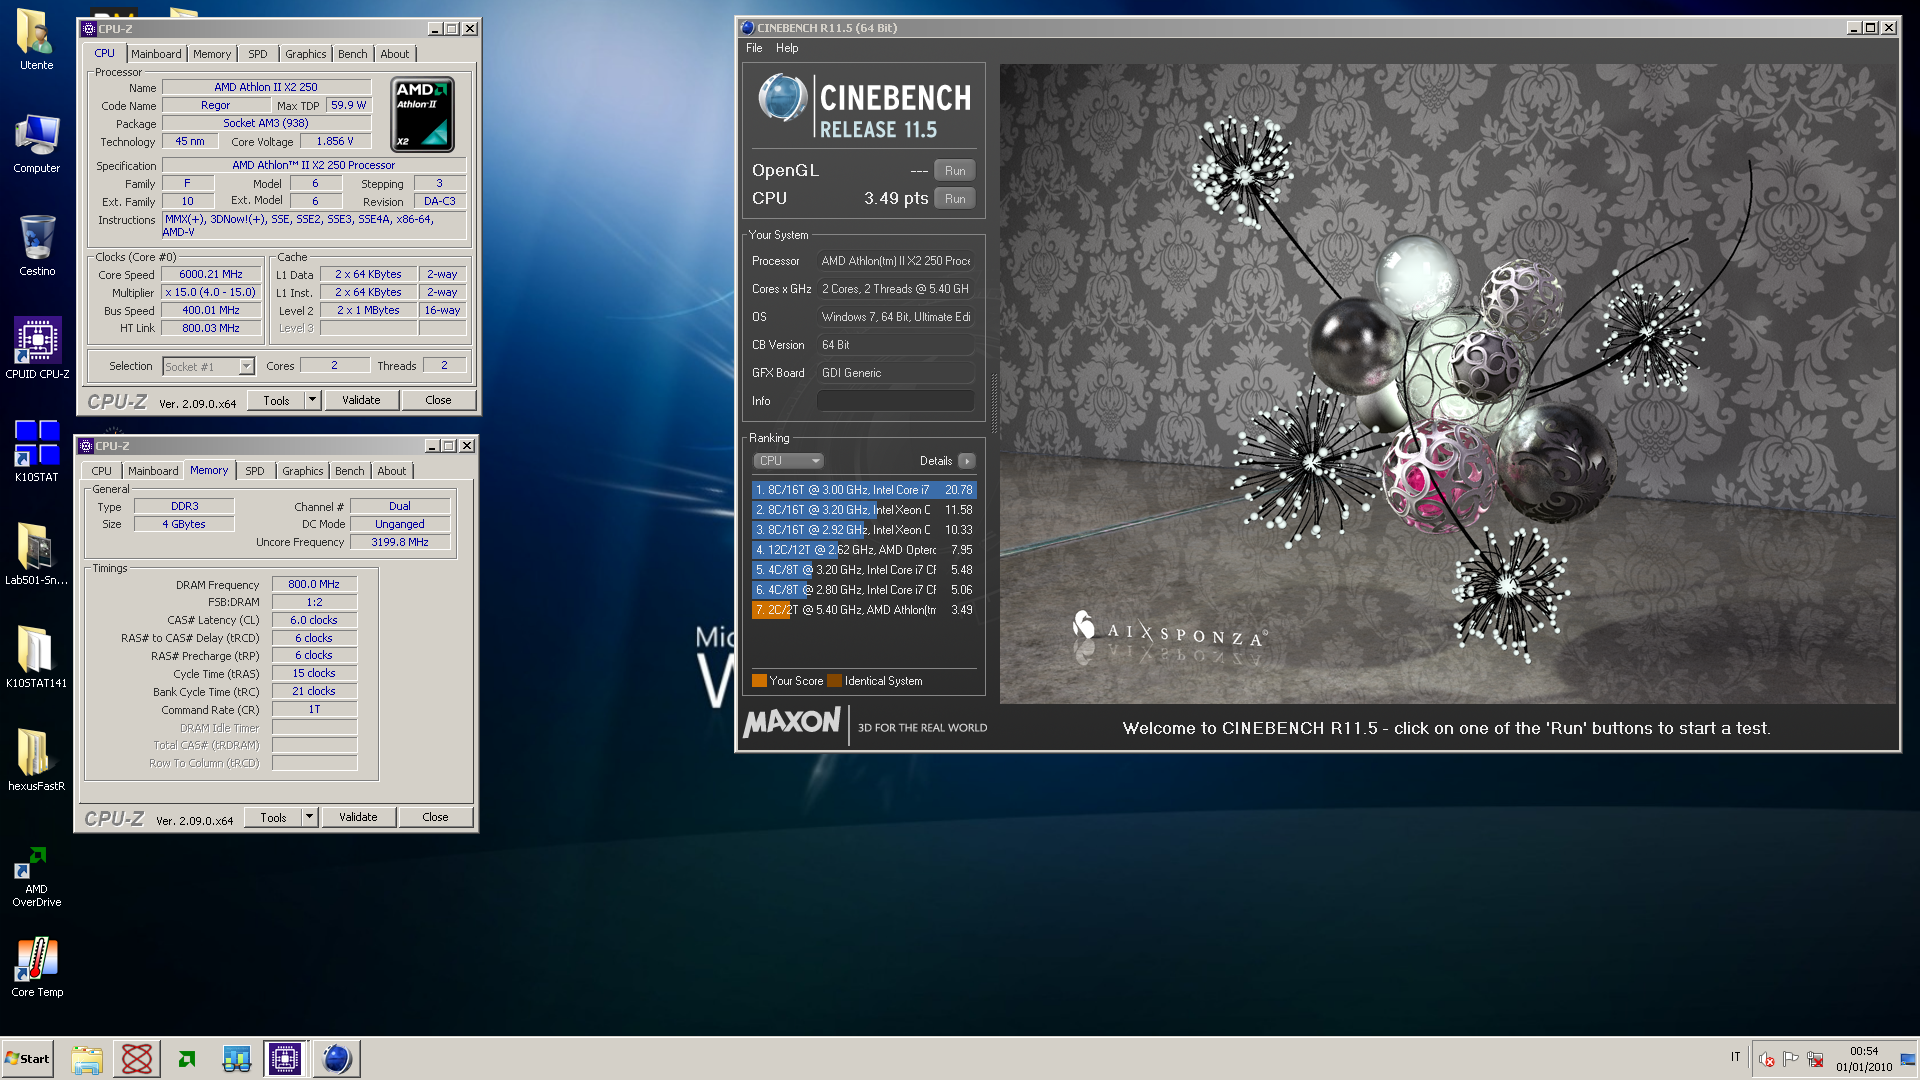Click the AMD Athlon II logo in CPU-Z
Screen dimensions: 1920x1080
421,115
